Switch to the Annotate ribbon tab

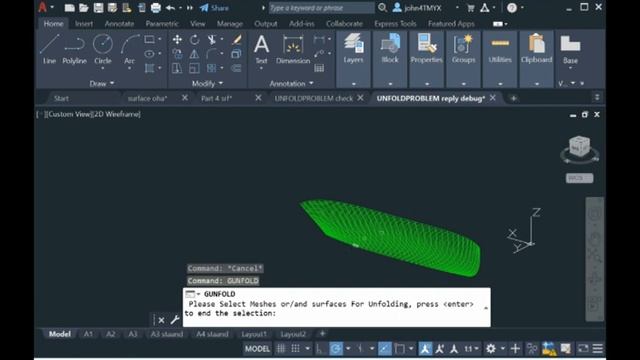click(119, 24)
